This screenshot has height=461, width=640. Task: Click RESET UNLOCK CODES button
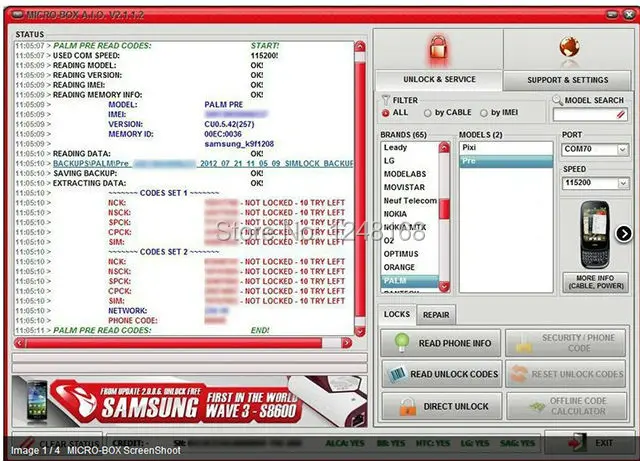(x=566, y=374)
